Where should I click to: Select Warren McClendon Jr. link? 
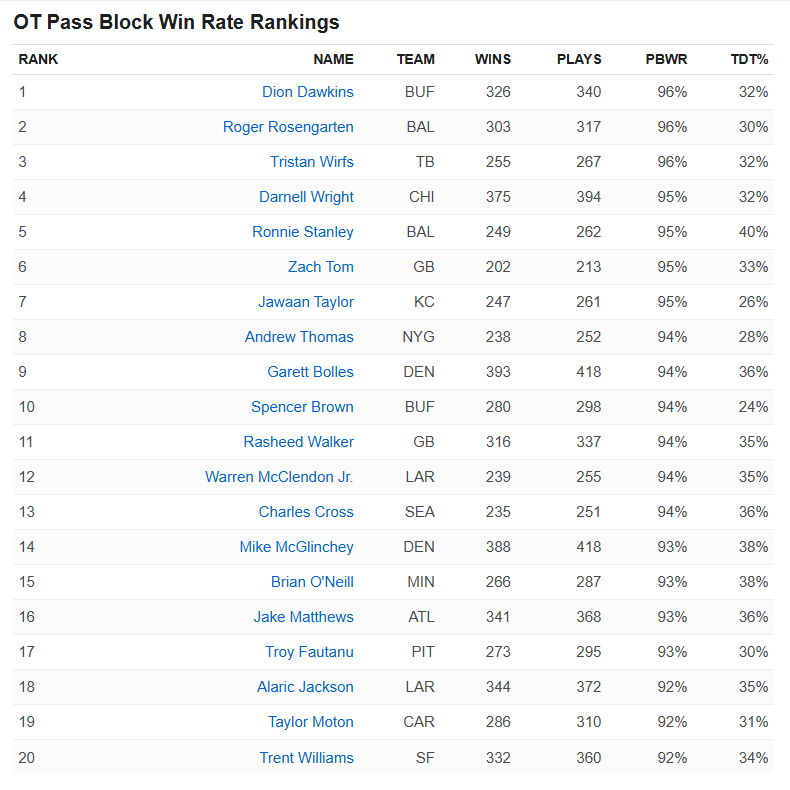(279, 477)
